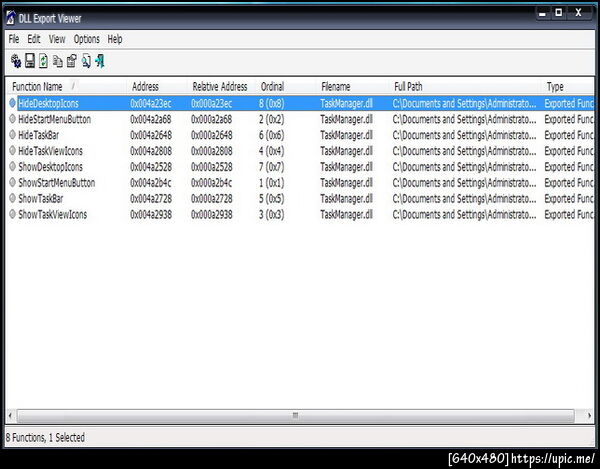Select the HideStartMenuButton function name
The width and height of the screenshot is (600, 469).
coord(54,119)
